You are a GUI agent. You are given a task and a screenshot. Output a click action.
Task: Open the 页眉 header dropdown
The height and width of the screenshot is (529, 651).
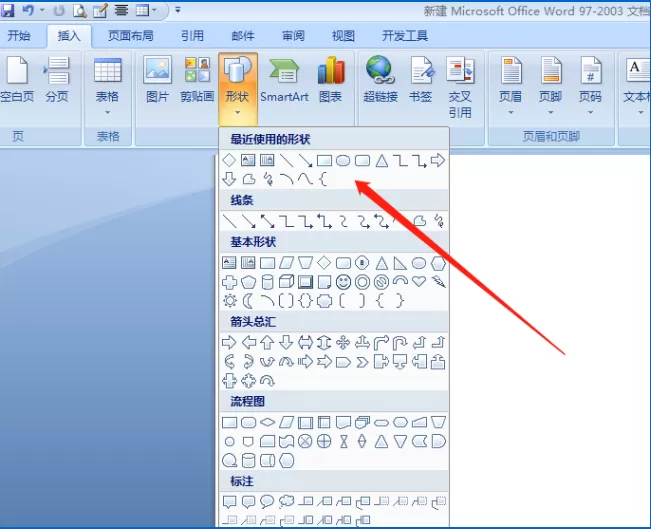[511, 86]
